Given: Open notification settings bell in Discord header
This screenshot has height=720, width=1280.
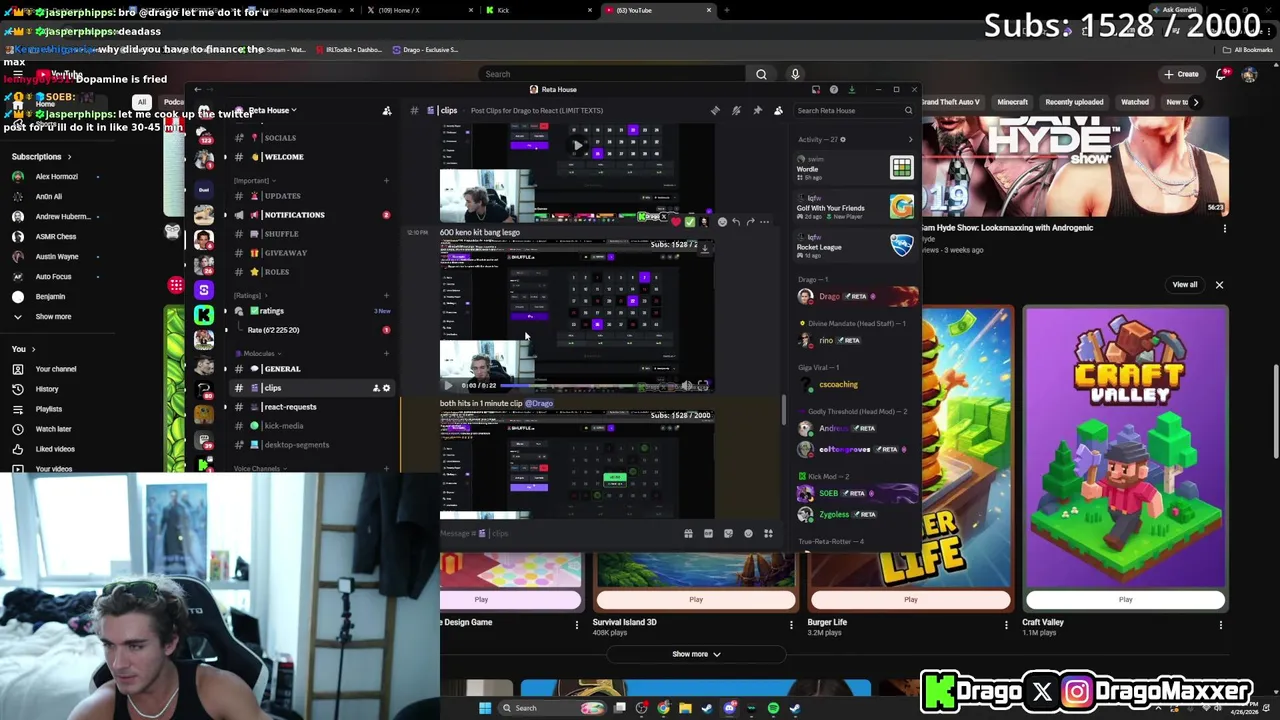Looking at the screenshot, I should pyautogui.click(x=736, y=111).
